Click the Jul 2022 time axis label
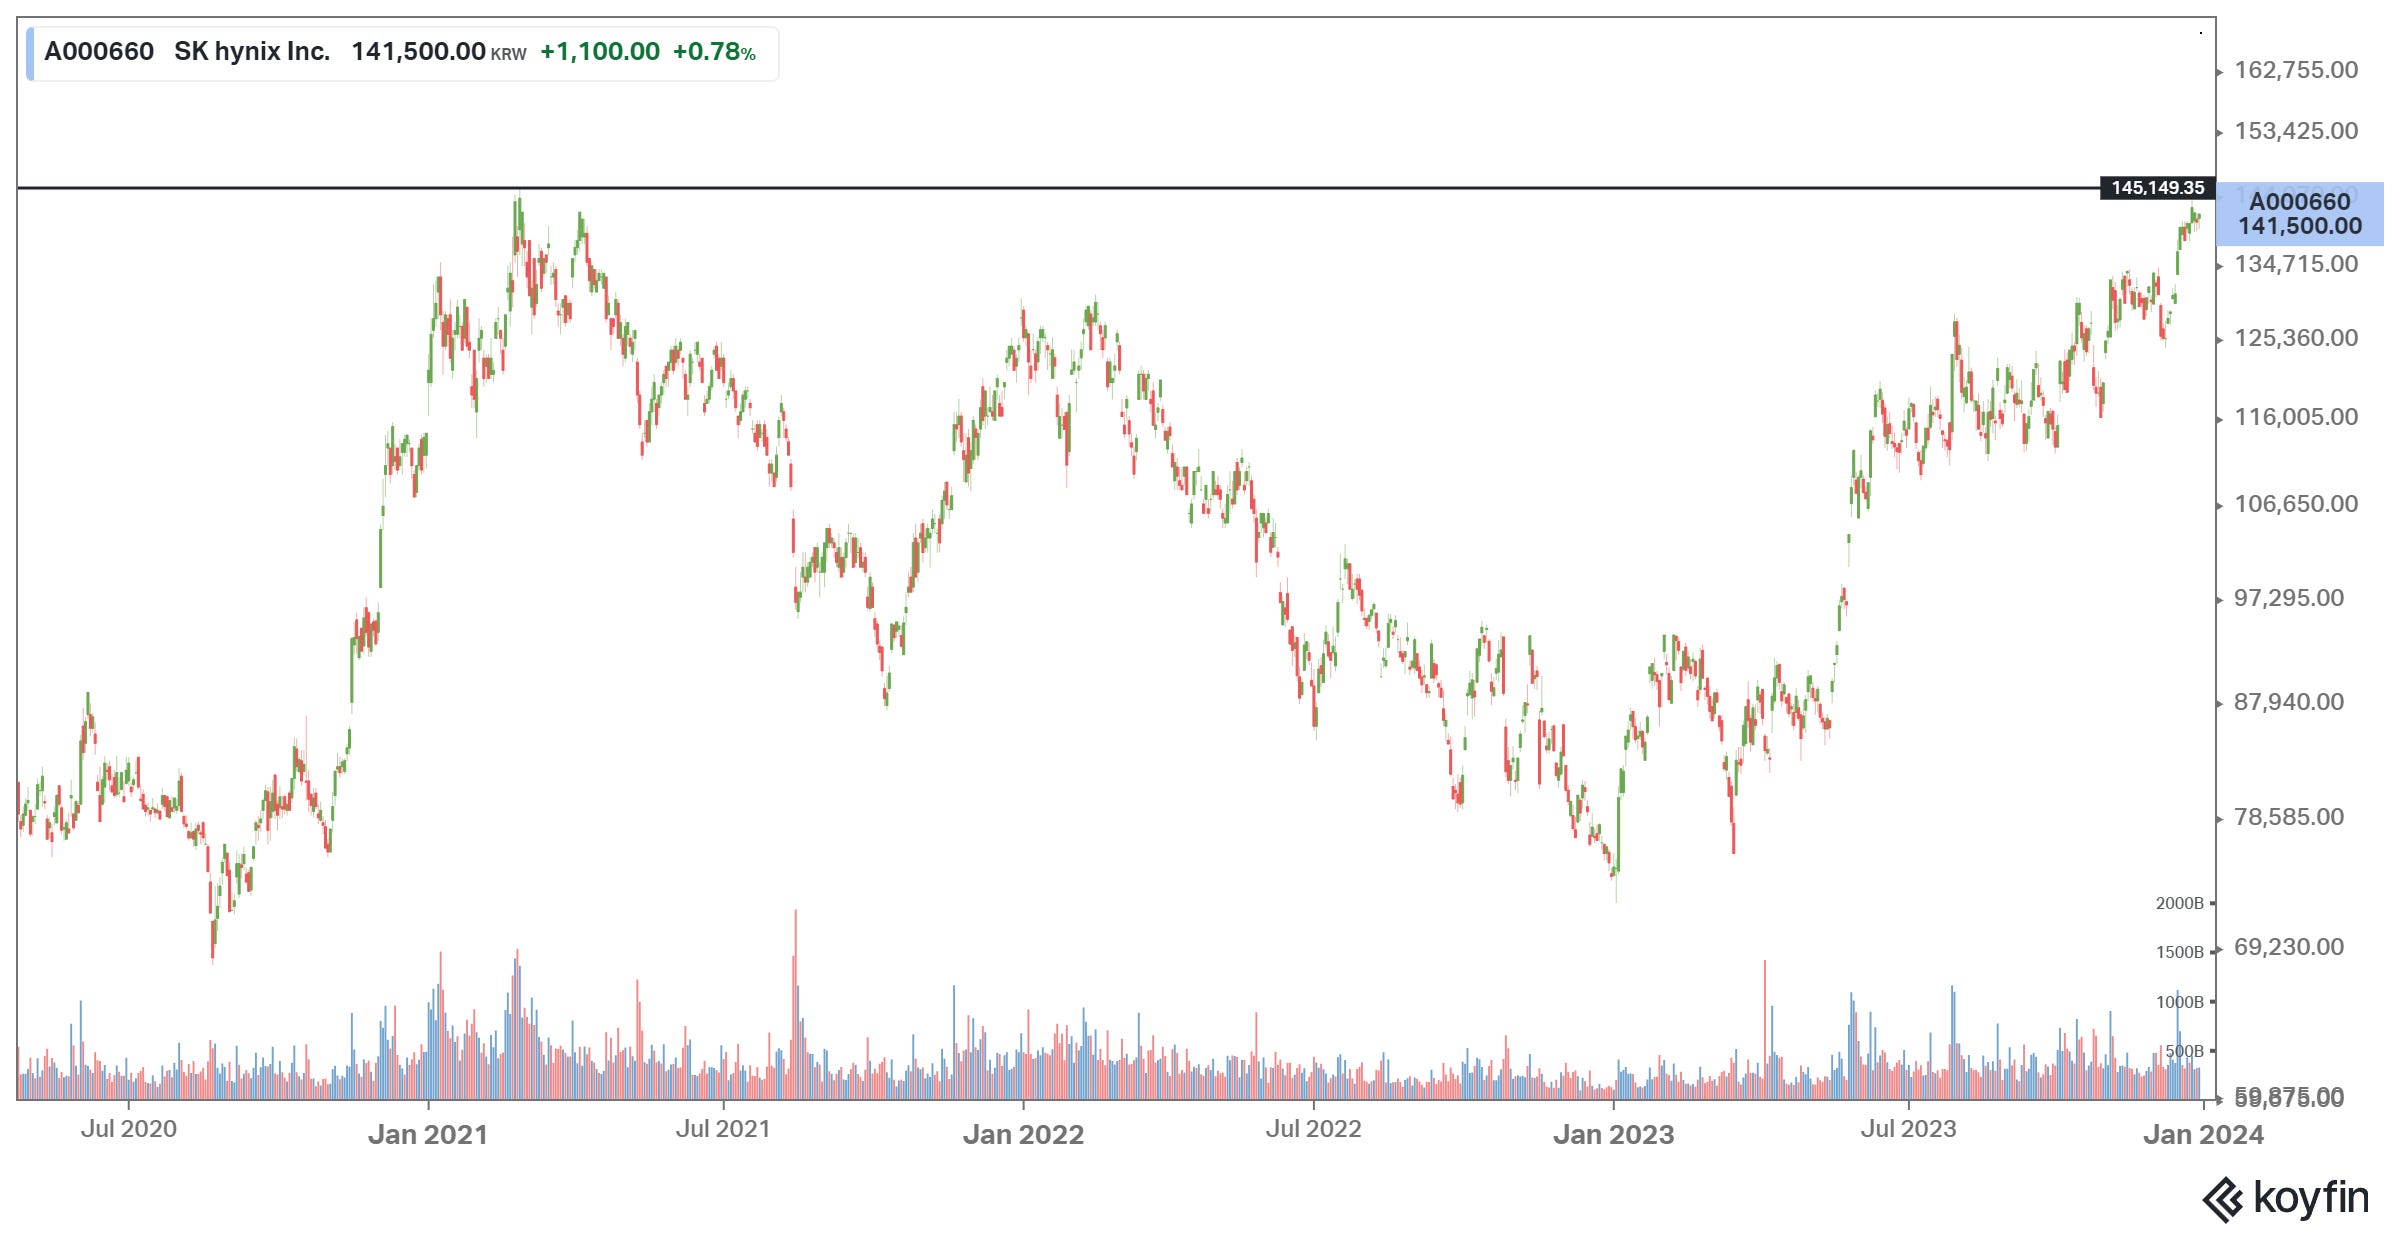Image resolution: width=2400 pixels, height=1240 pixels. pos(1313,1129)
